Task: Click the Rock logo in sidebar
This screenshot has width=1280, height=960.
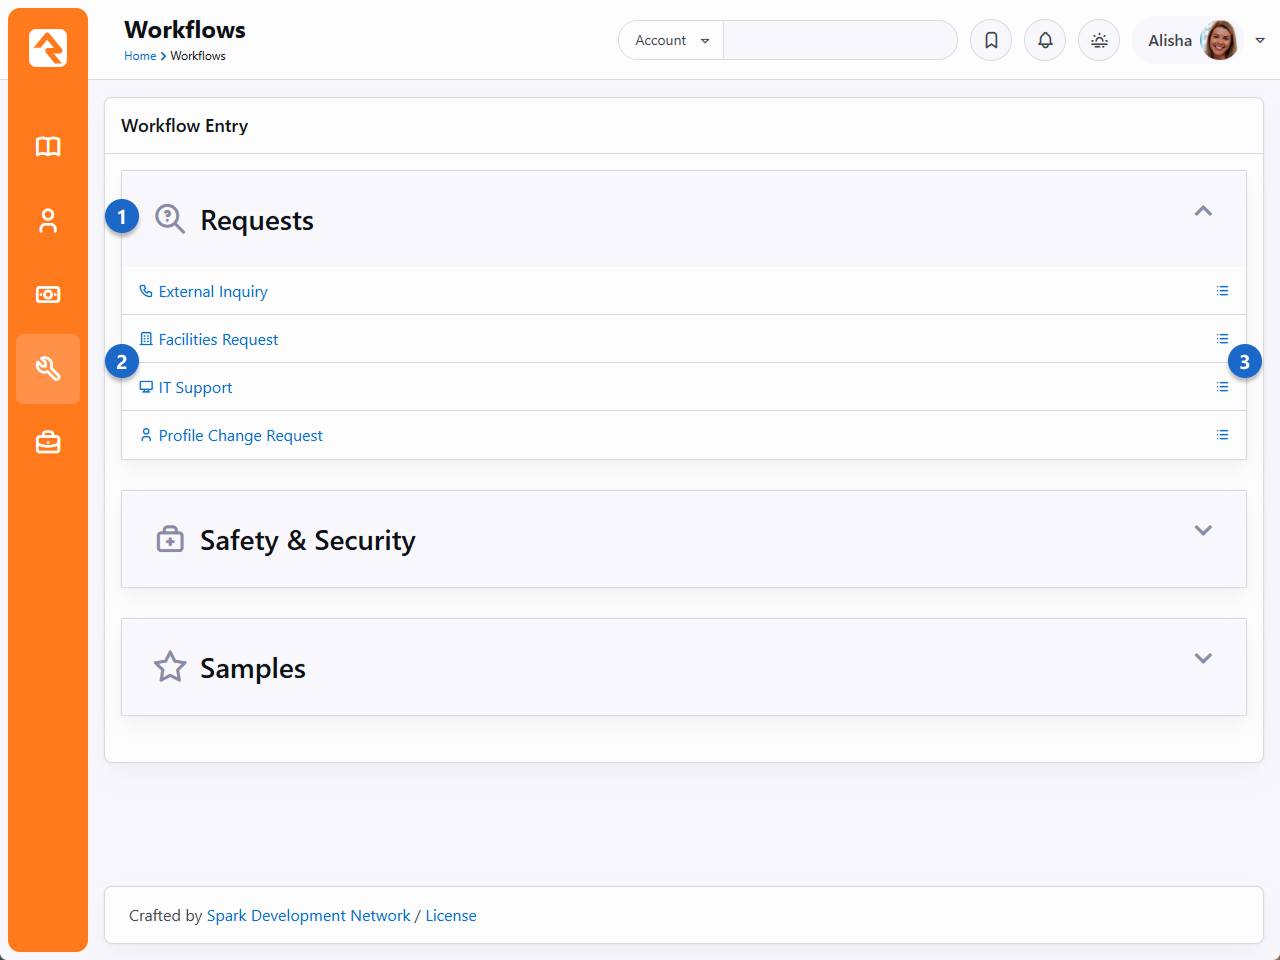Action: click(48, 48)
